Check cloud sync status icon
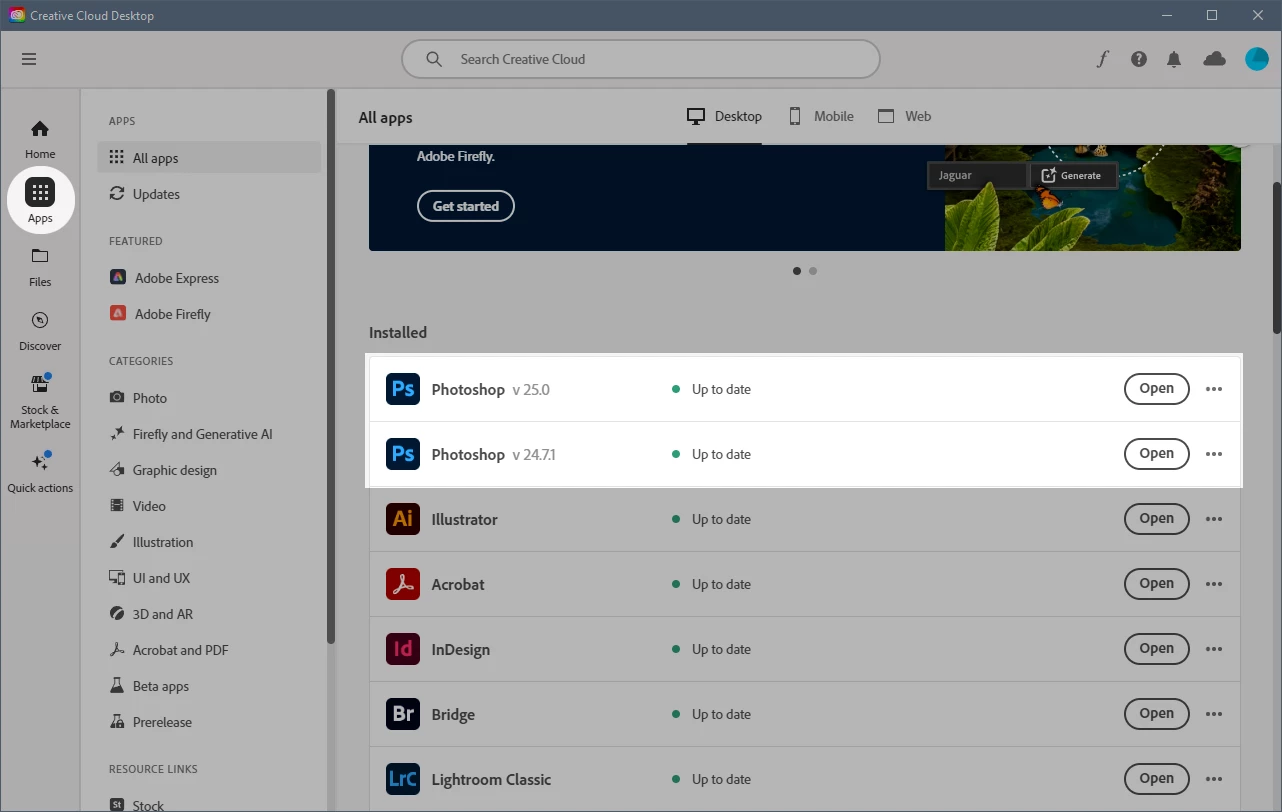Image resolution: width=1282 pixels, height=812 pixels. tap(1214, 59)
